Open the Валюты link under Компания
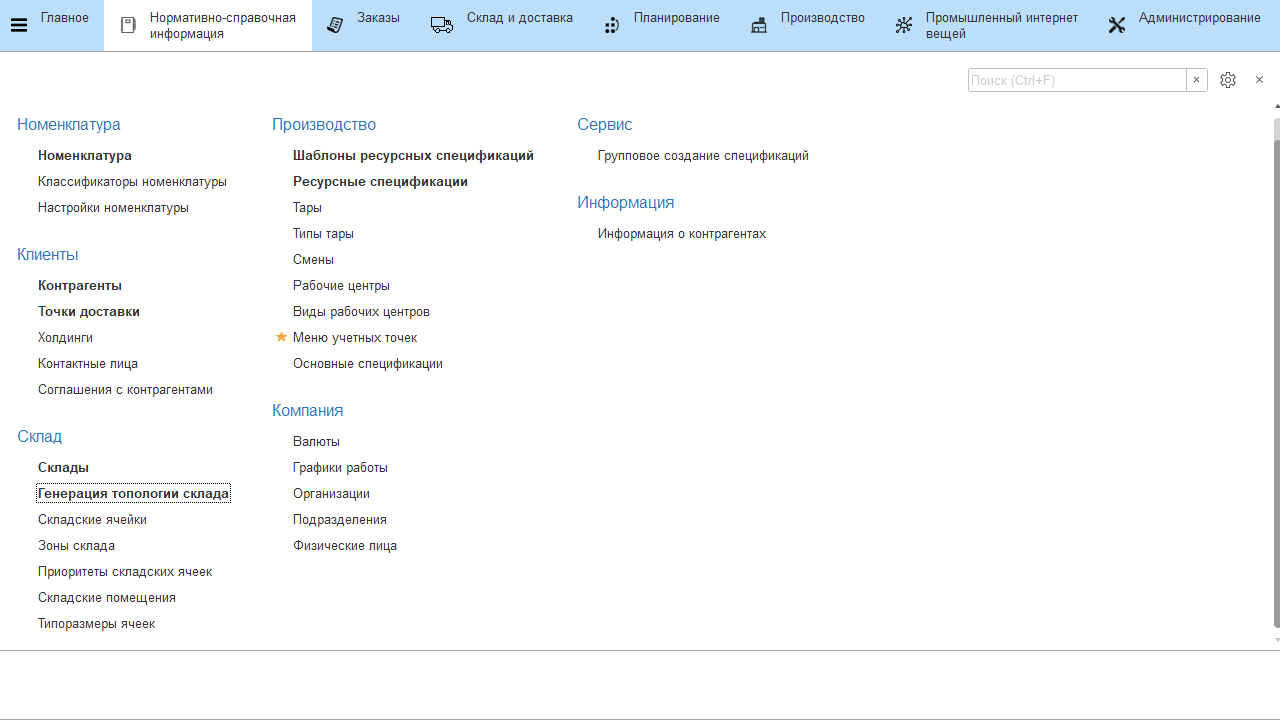The image size is (1280, 720). [x=316, y=442]
